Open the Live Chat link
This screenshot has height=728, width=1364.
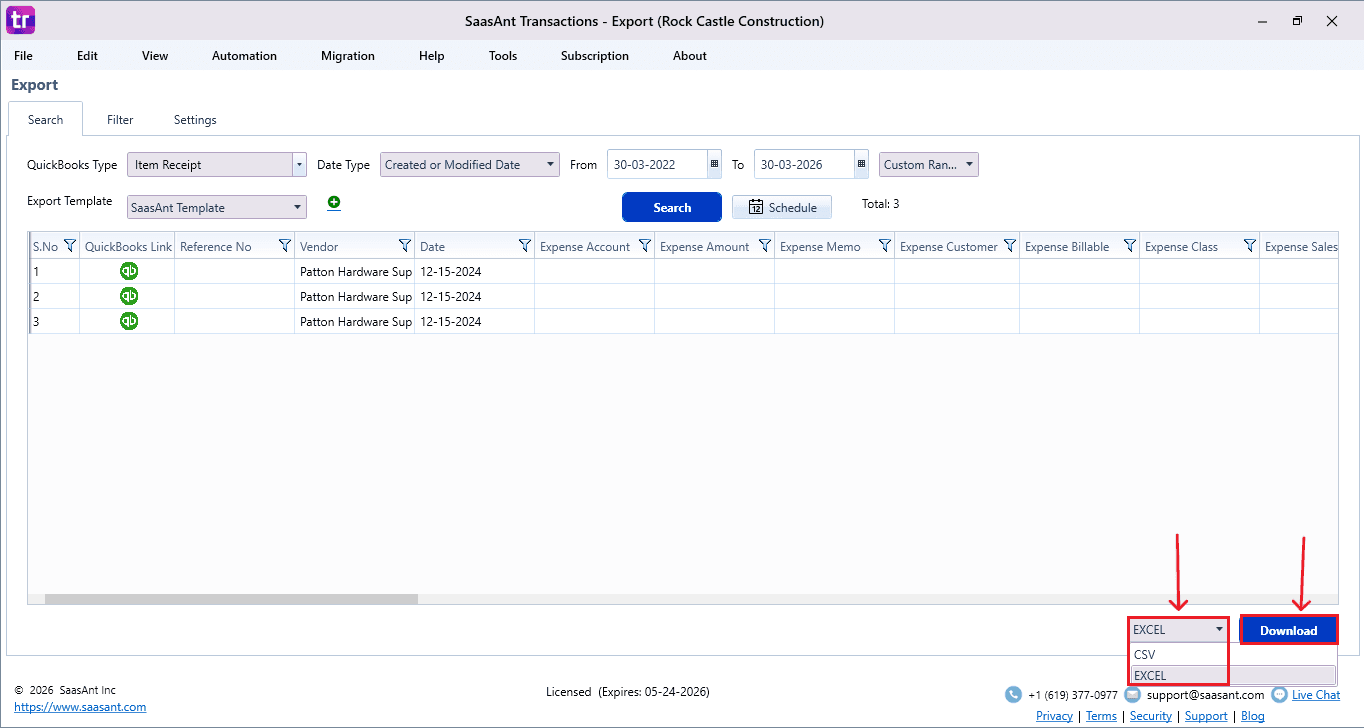(x=1316, y=695)
